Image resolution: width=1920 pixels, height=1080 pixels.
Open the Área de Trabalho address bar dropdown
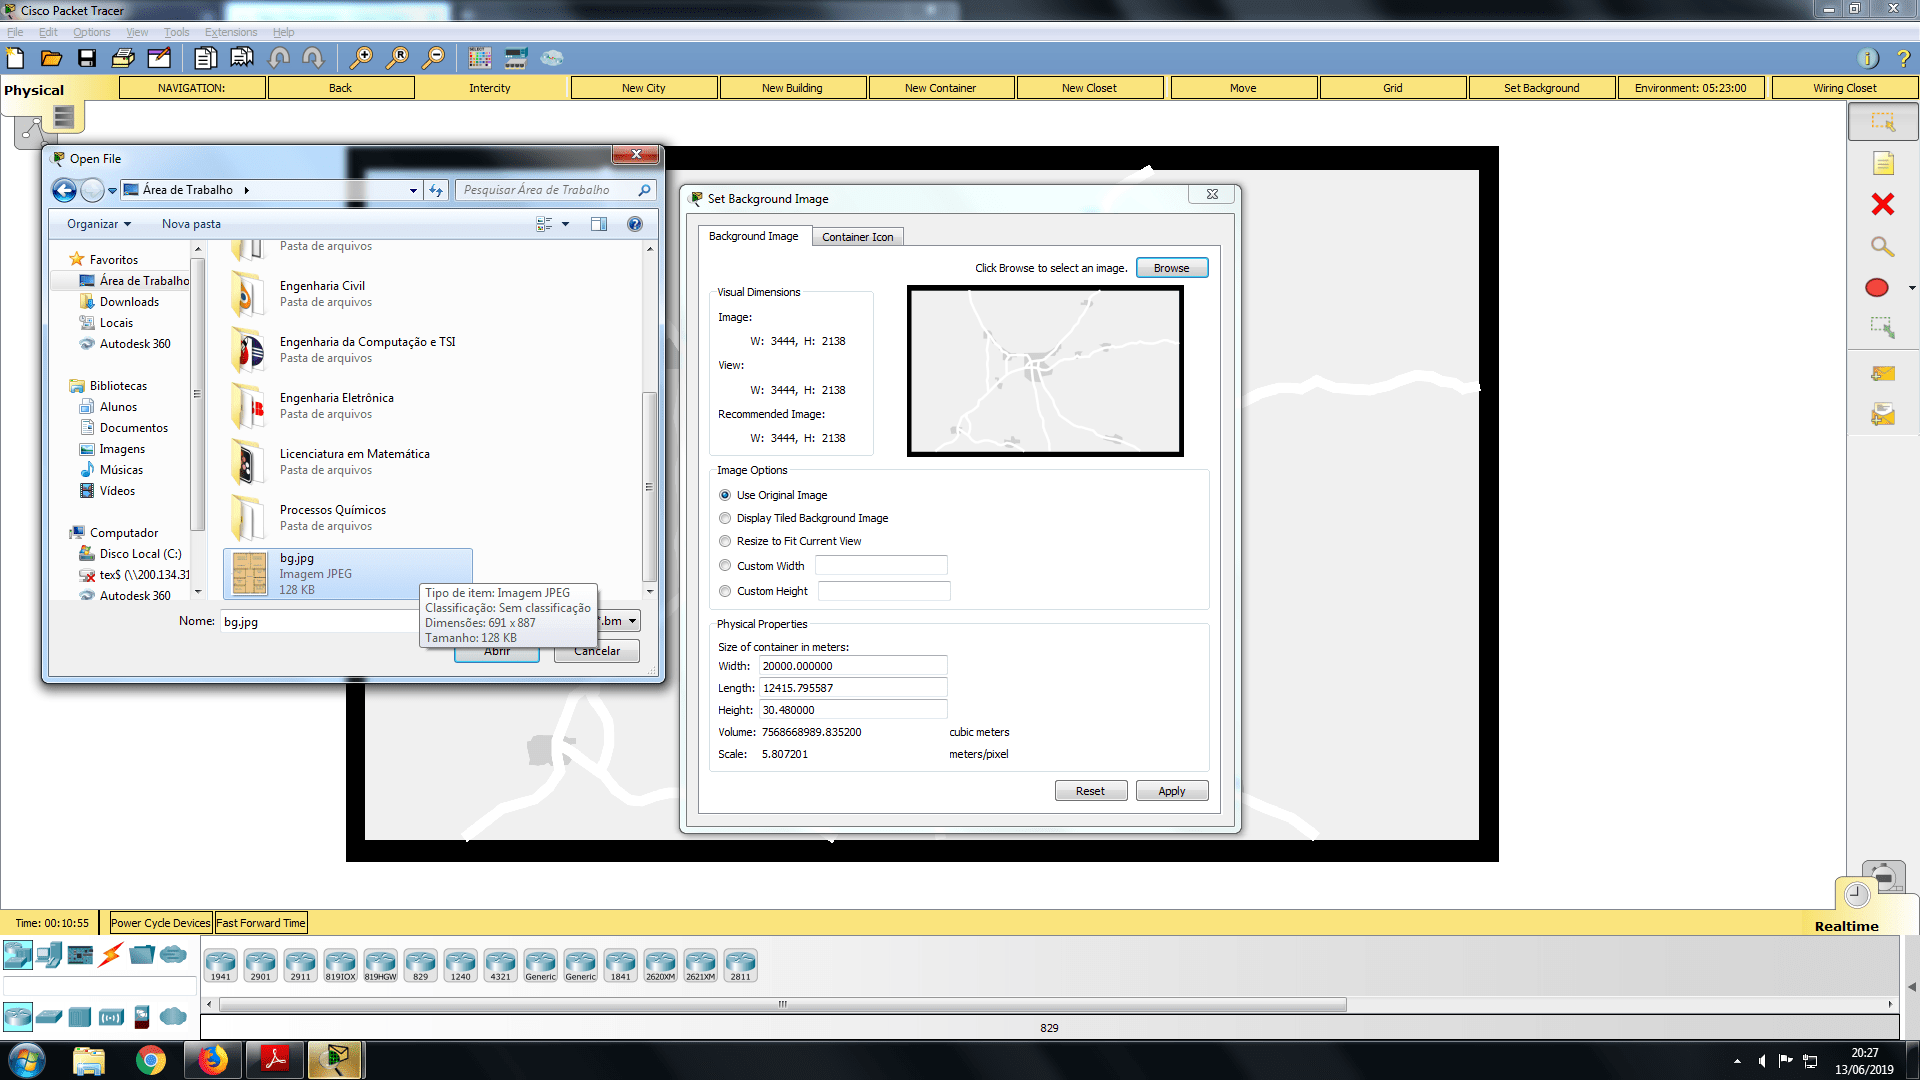coord(413,190)
